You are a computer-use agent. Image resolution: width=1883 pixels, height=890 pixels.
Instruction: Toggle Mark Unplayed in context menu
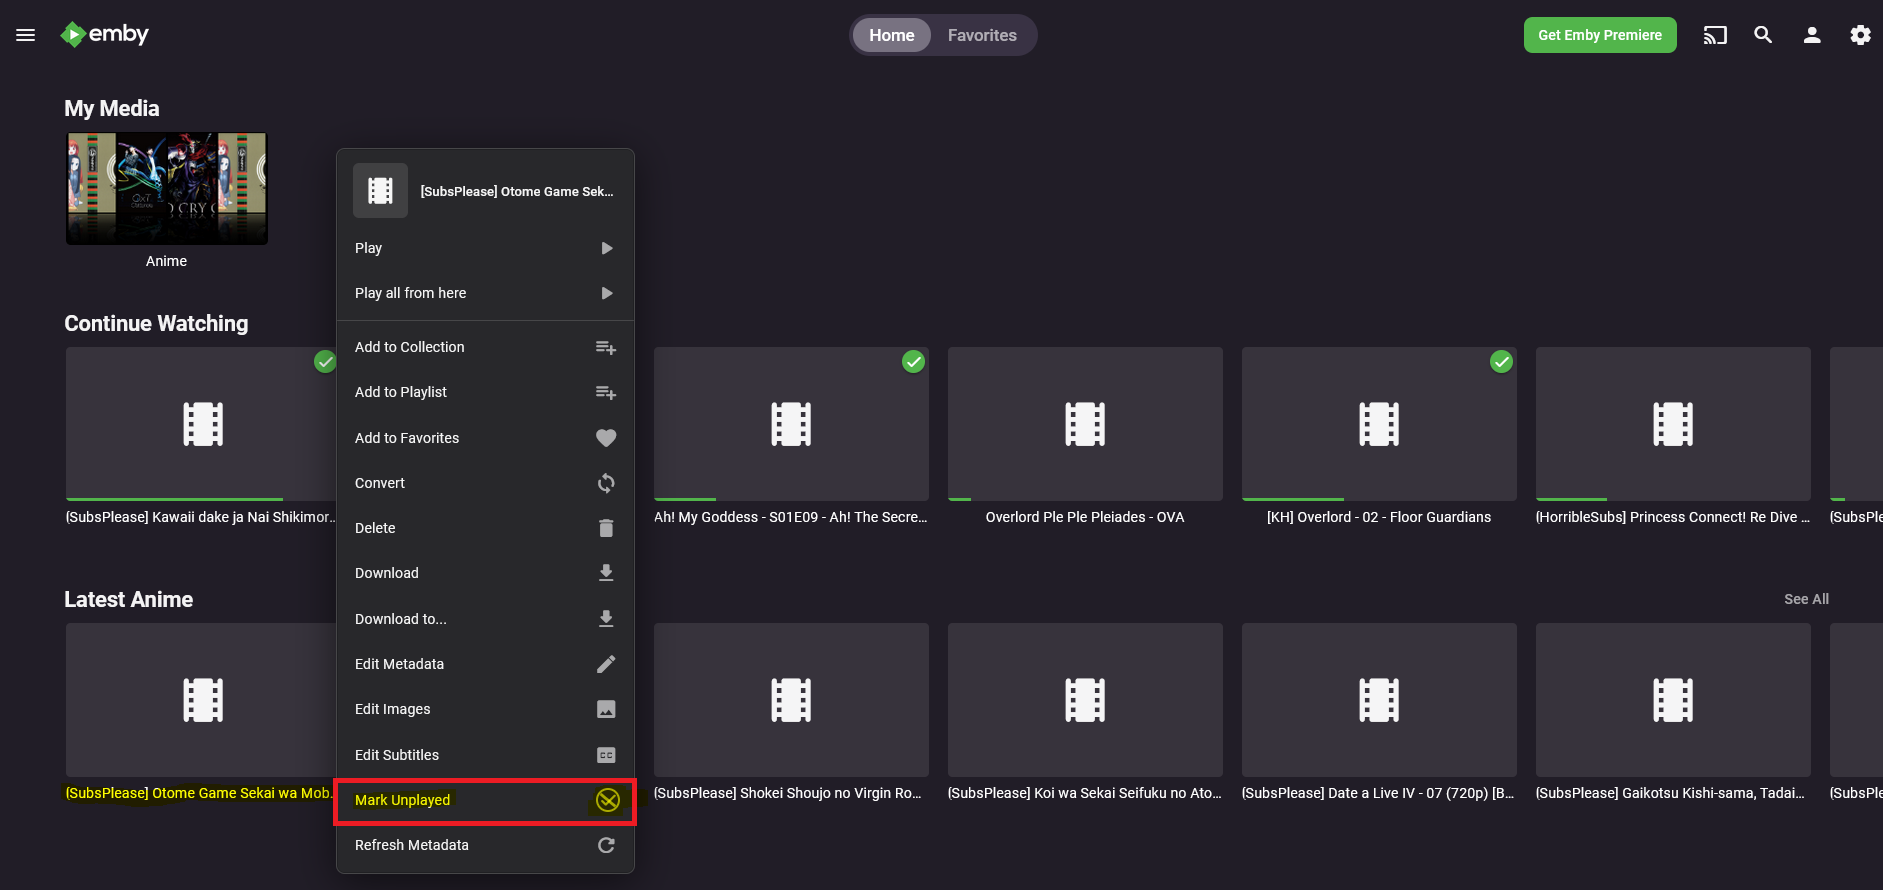(x=485, y=800)
